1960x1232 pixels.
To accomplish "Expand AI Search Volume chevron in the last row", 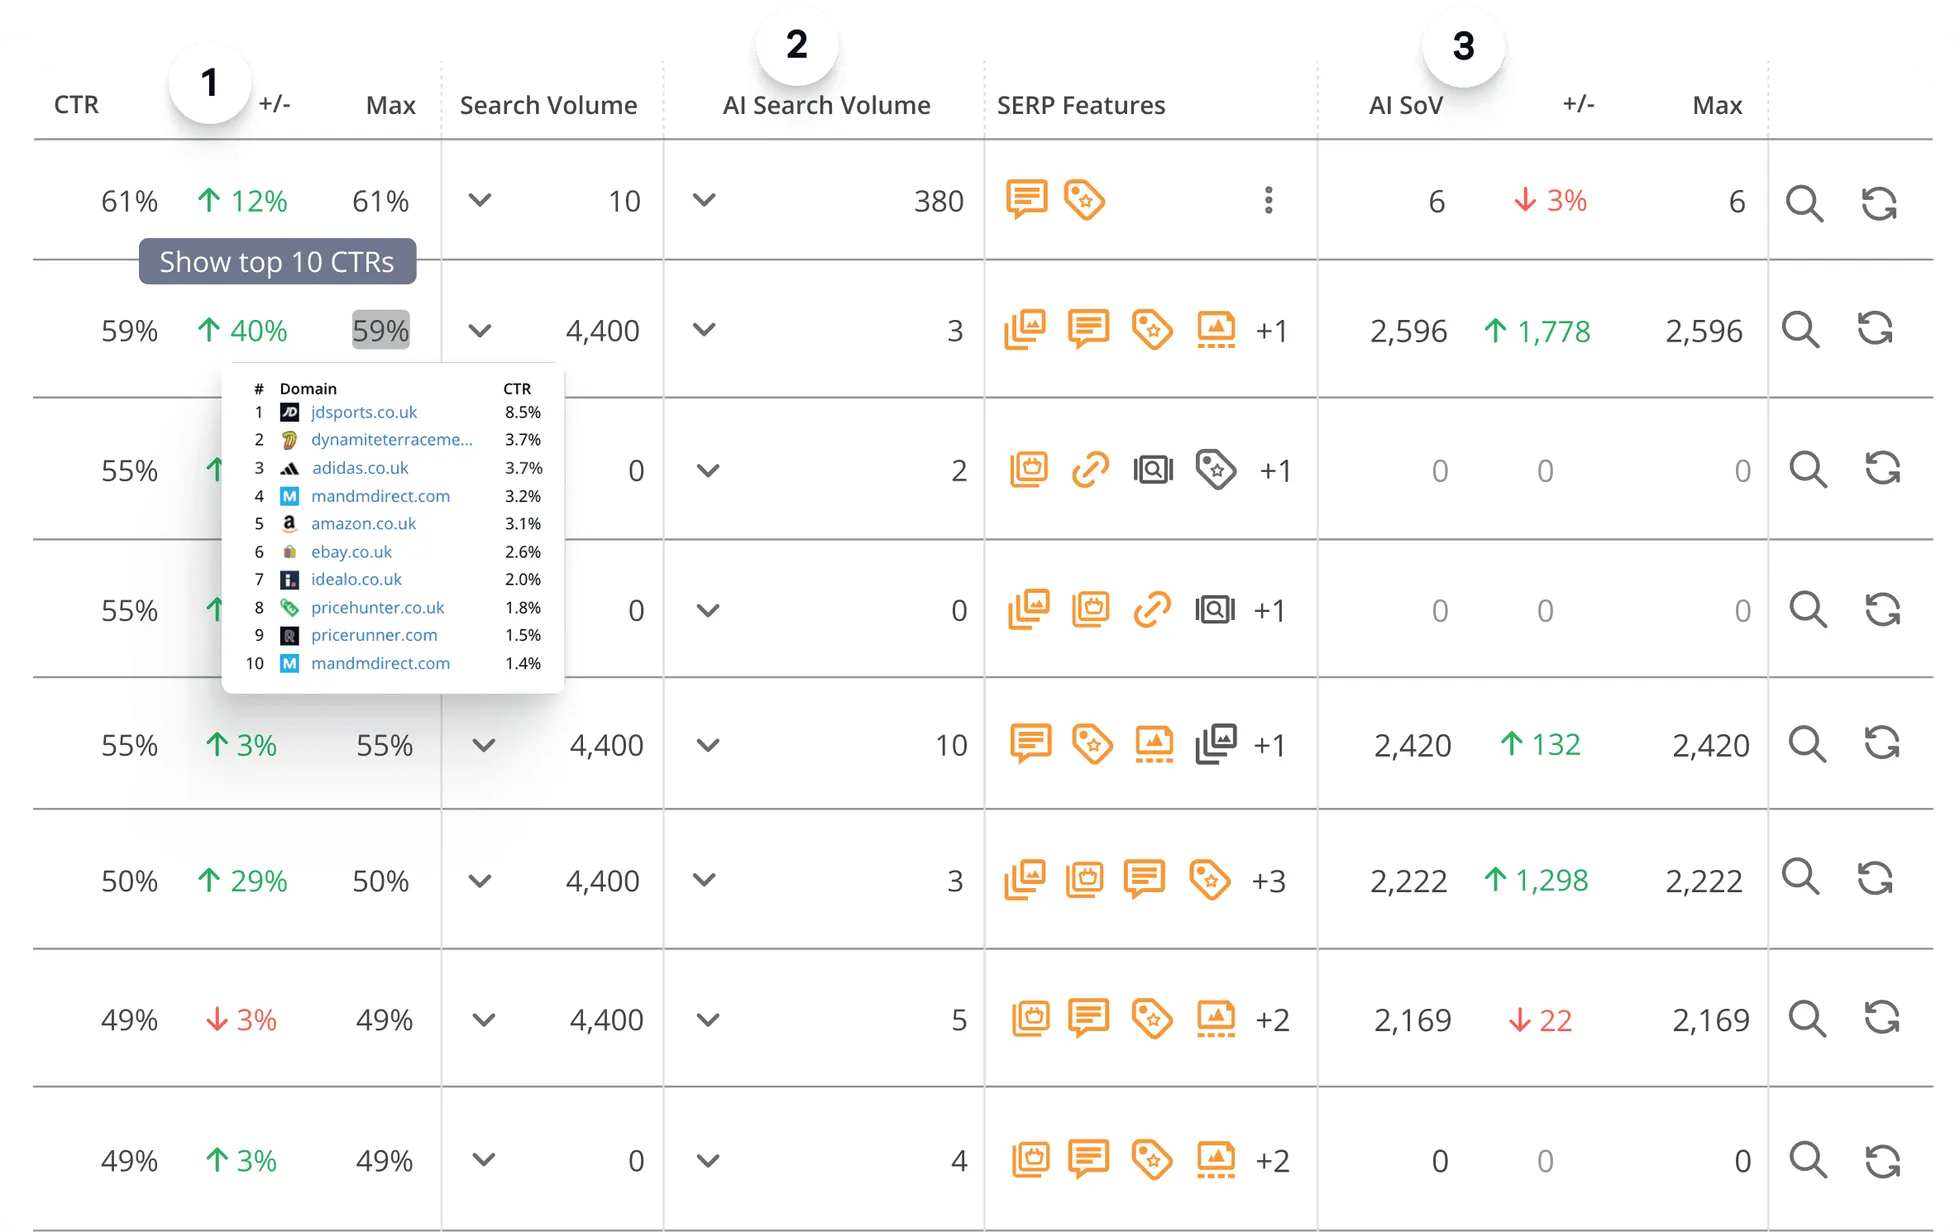I will click(x=708, y=1161).
